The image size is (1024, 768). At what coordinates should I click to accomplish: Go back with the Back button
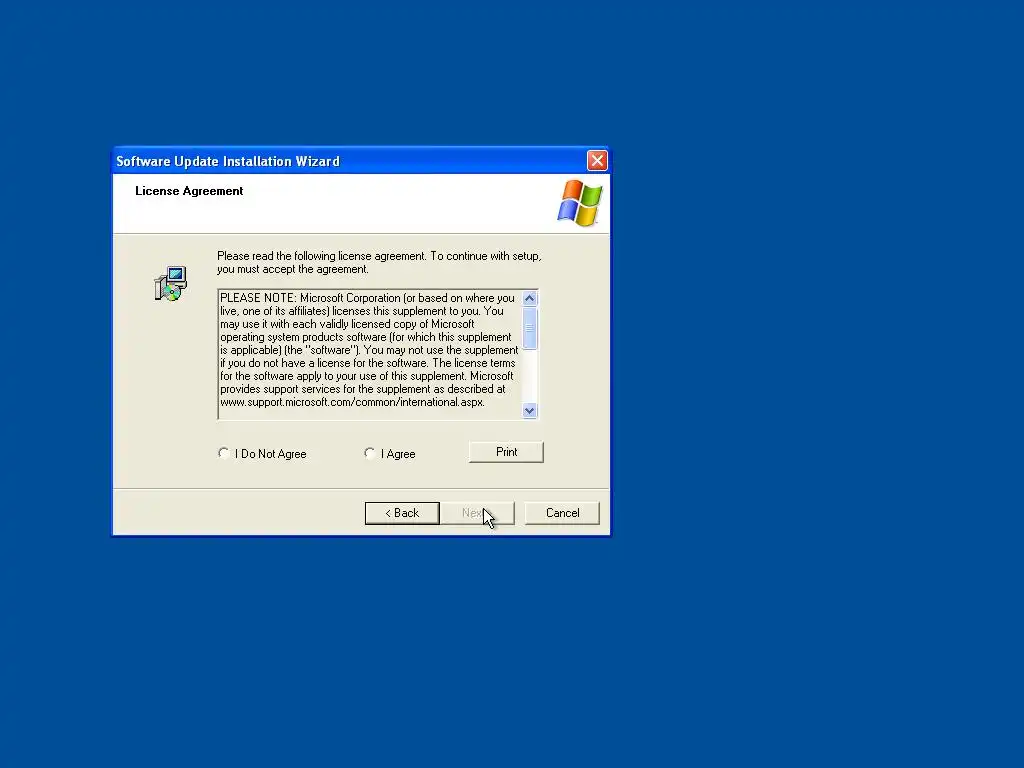tap(402, 513)
